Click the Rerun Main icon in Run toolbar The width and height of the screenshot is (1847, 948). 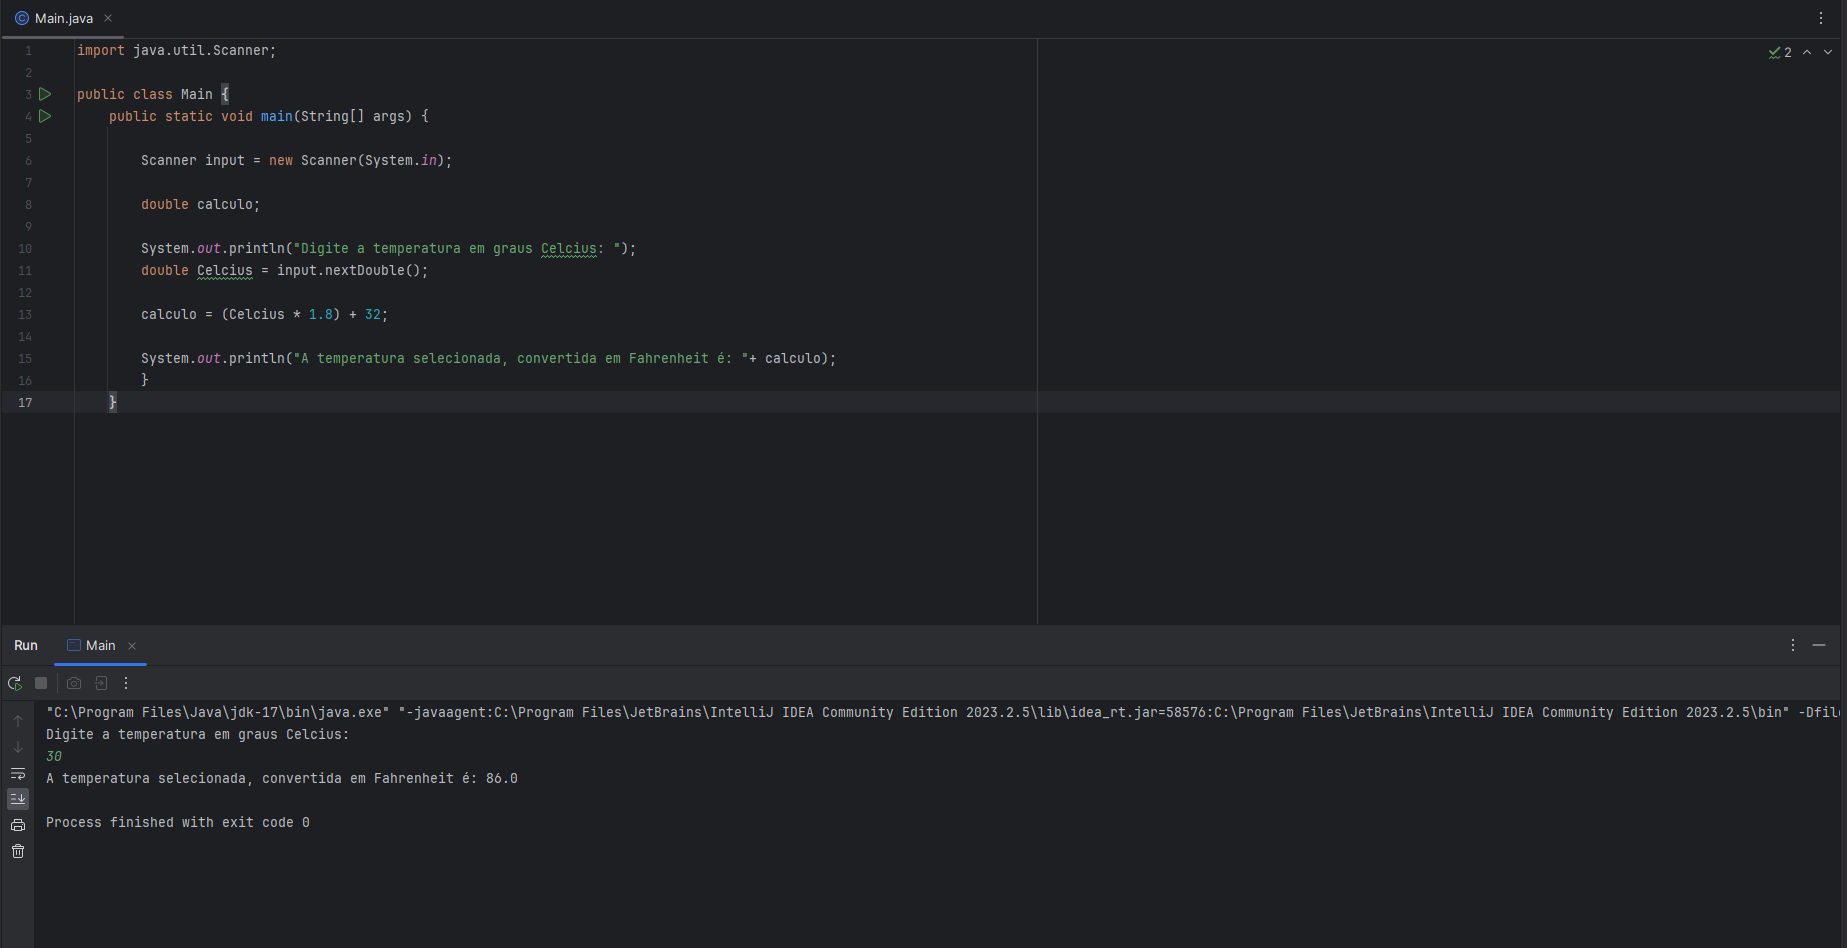15,683
